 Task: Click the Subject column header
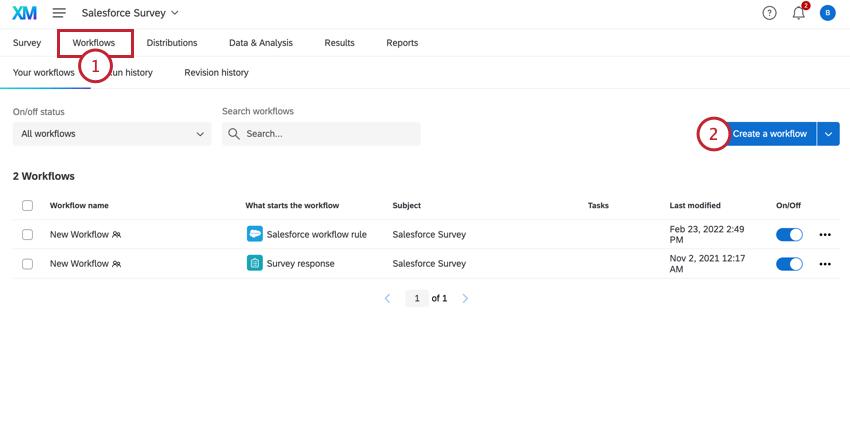pyautogui.click(x=407, y=205)
